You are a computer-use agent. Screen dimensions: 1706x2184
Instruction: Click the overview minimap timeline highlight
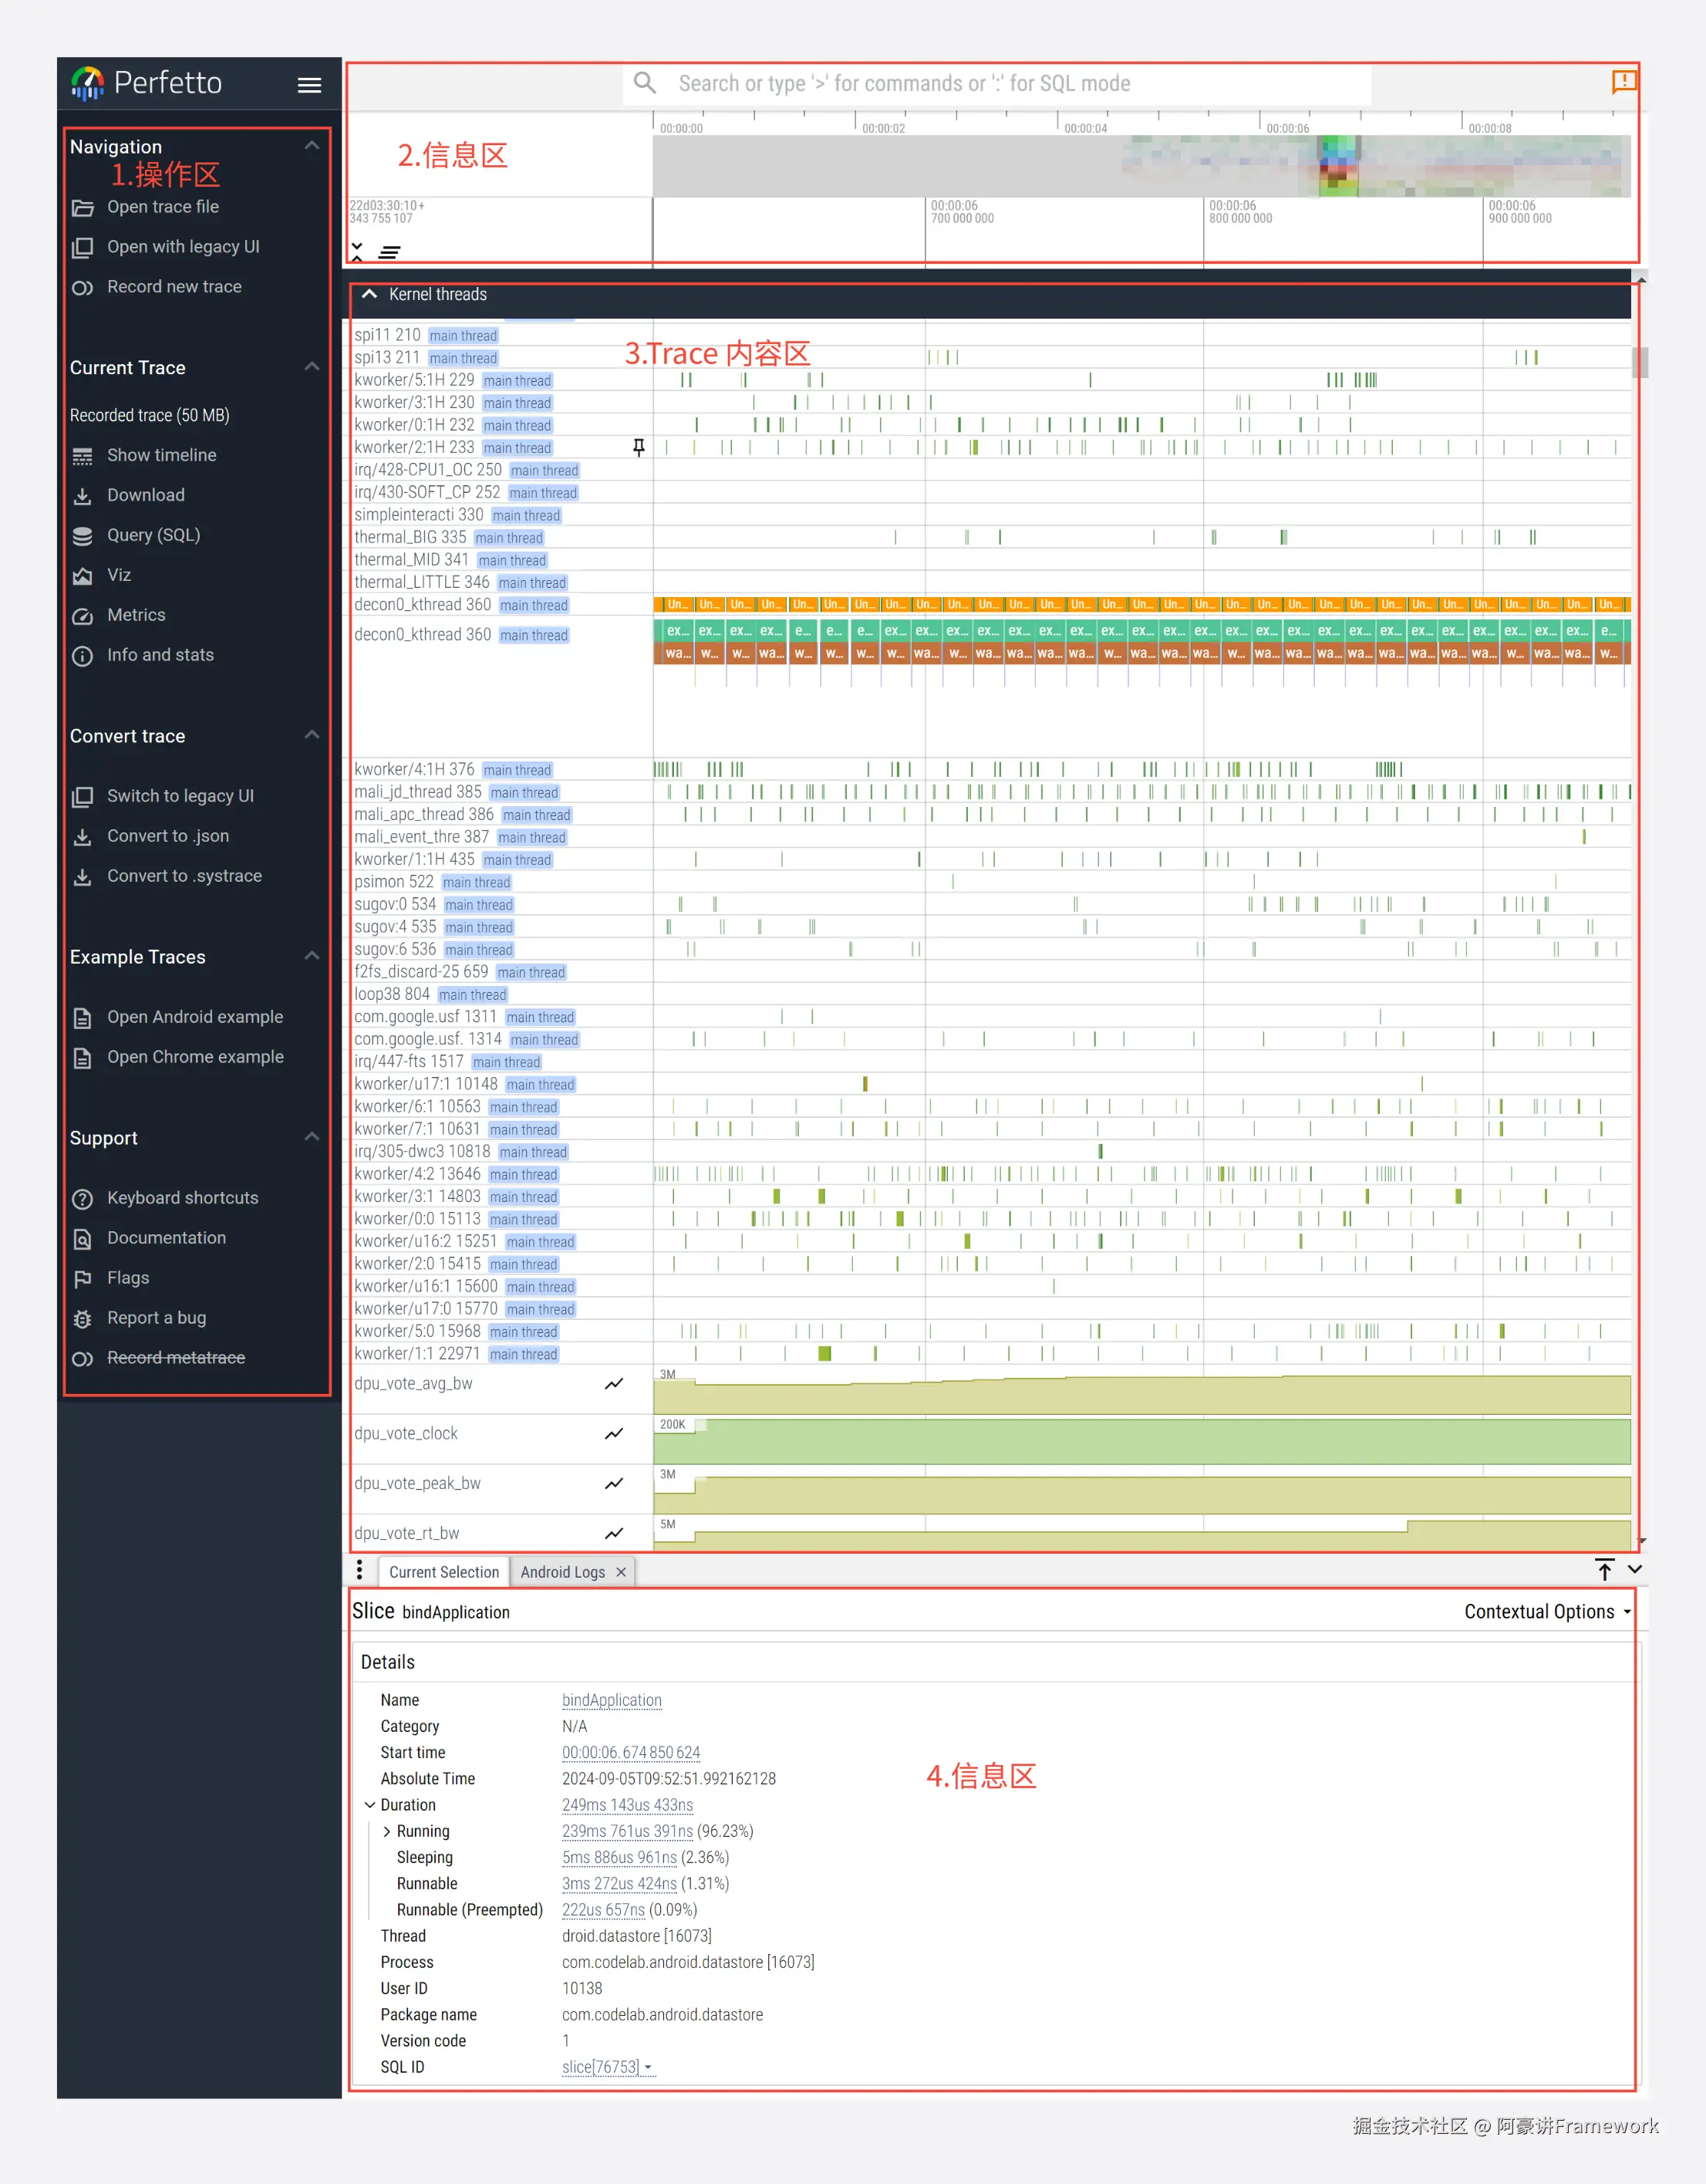pos(1338,165)
